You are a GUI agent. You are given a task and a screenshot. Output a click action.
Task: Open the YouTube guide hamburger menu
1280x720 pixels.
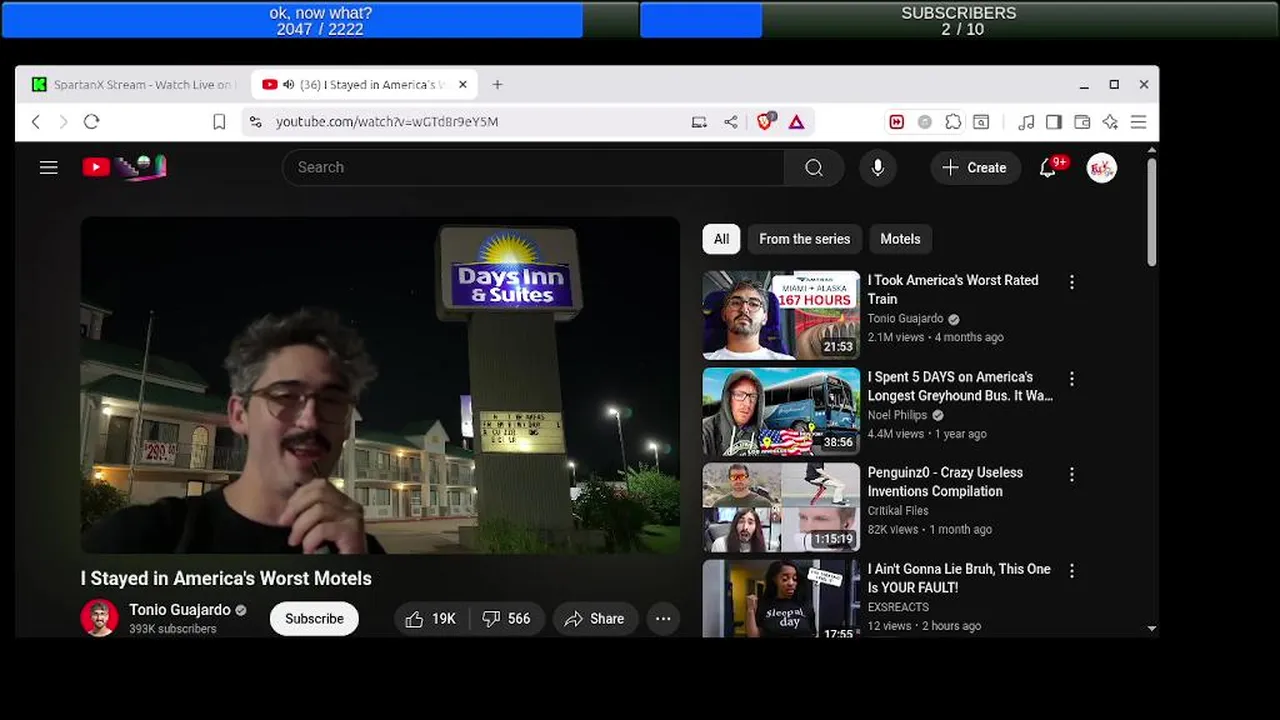tap(49, 167)
